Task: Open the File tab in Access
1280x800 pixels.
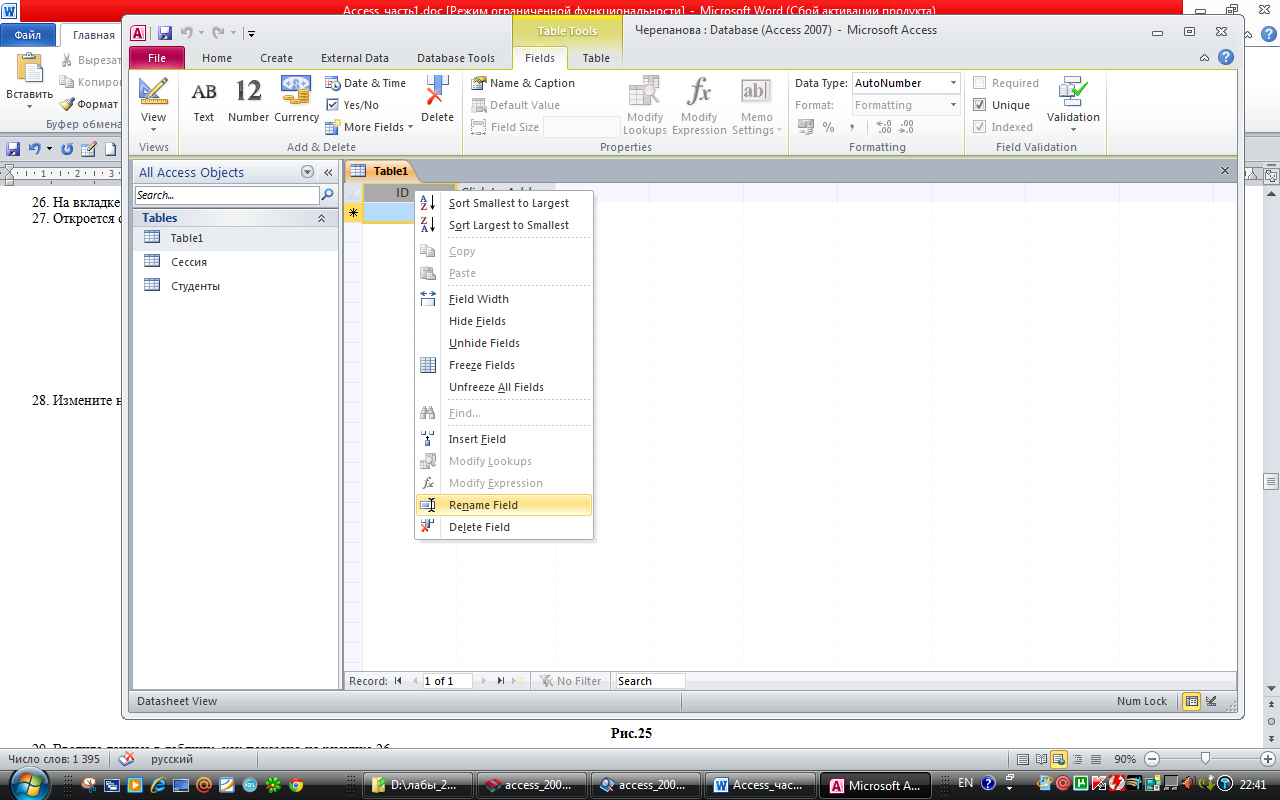Action: pos(157,58)
